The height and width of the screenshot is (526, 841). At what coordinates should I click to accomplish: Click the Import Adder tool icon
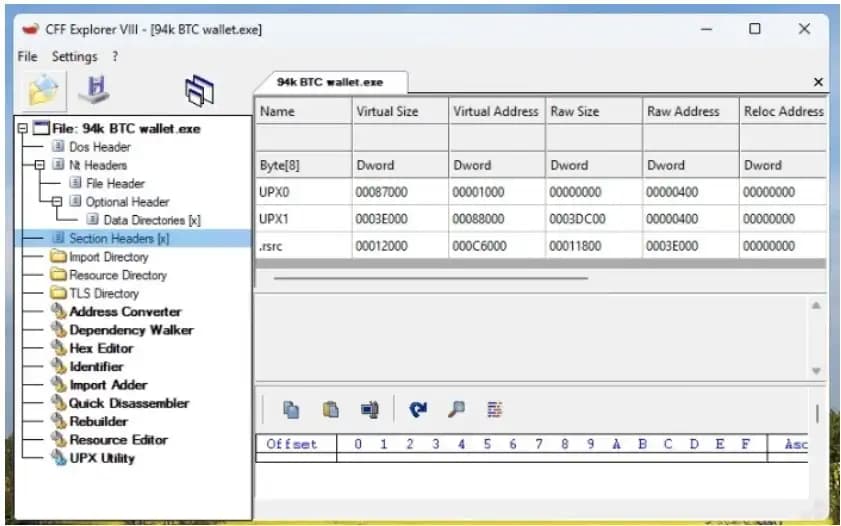58,384
